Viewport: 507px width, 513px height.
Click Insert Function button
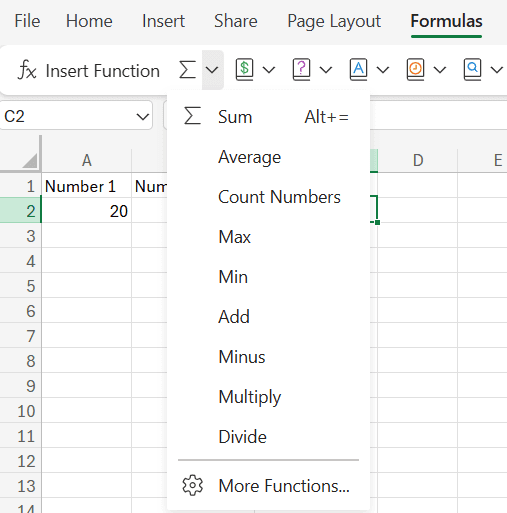tap(89, 70)
